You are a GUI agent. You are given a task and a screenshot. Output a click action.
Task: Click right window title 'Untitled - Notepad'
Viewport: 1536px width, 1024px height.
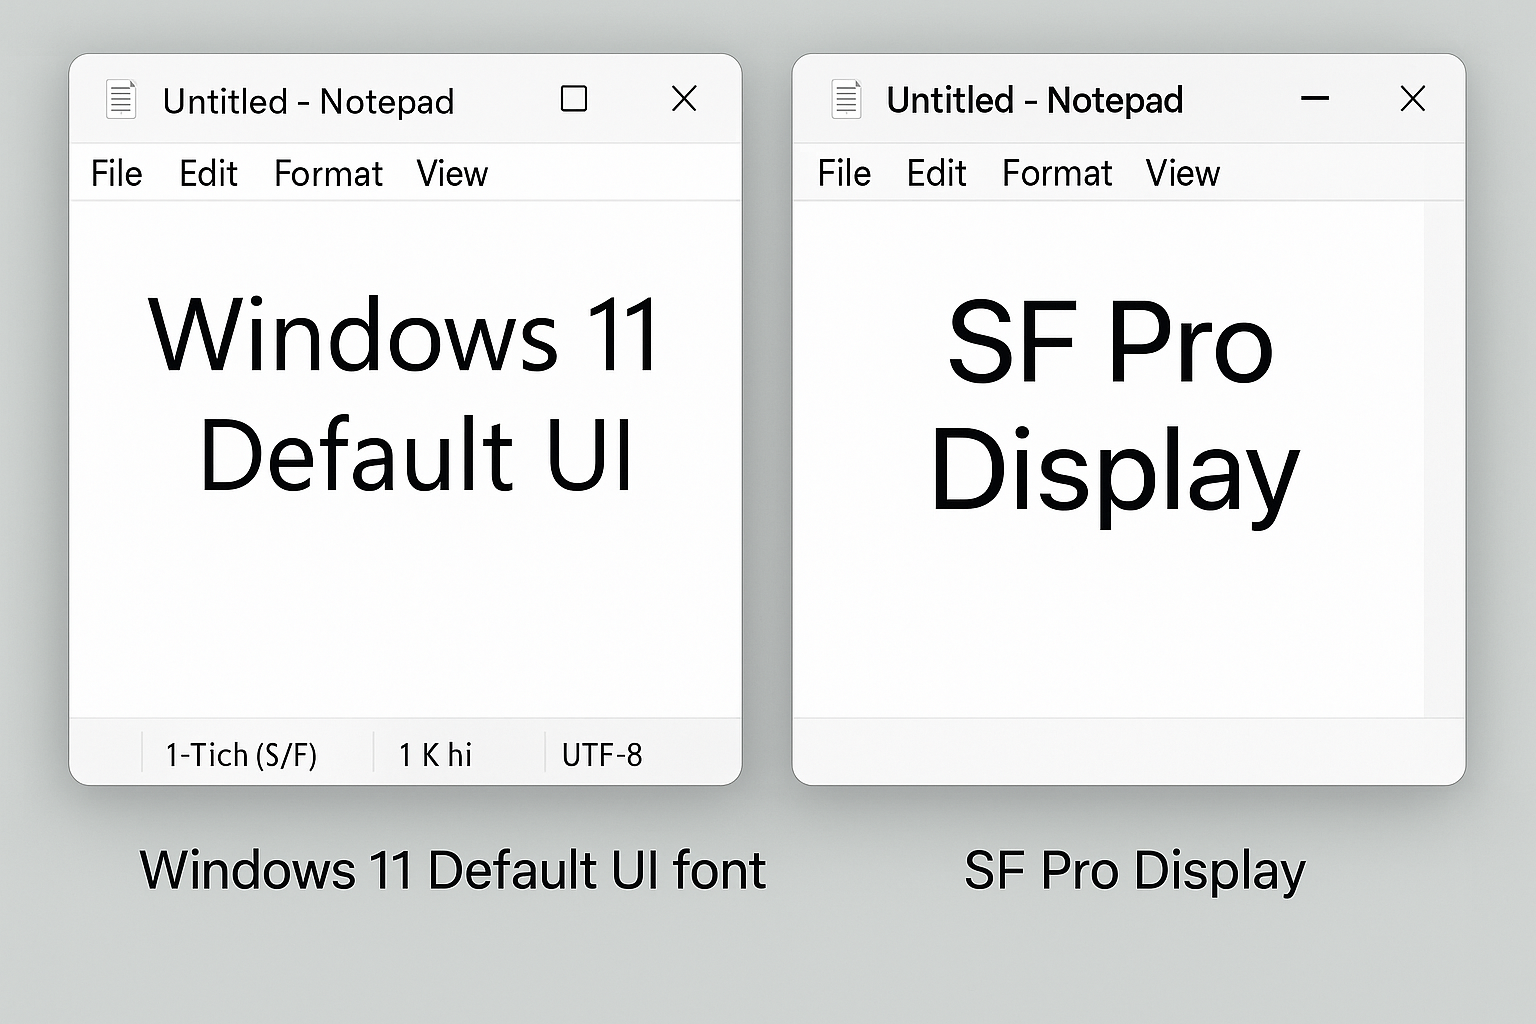point(1035,100)
